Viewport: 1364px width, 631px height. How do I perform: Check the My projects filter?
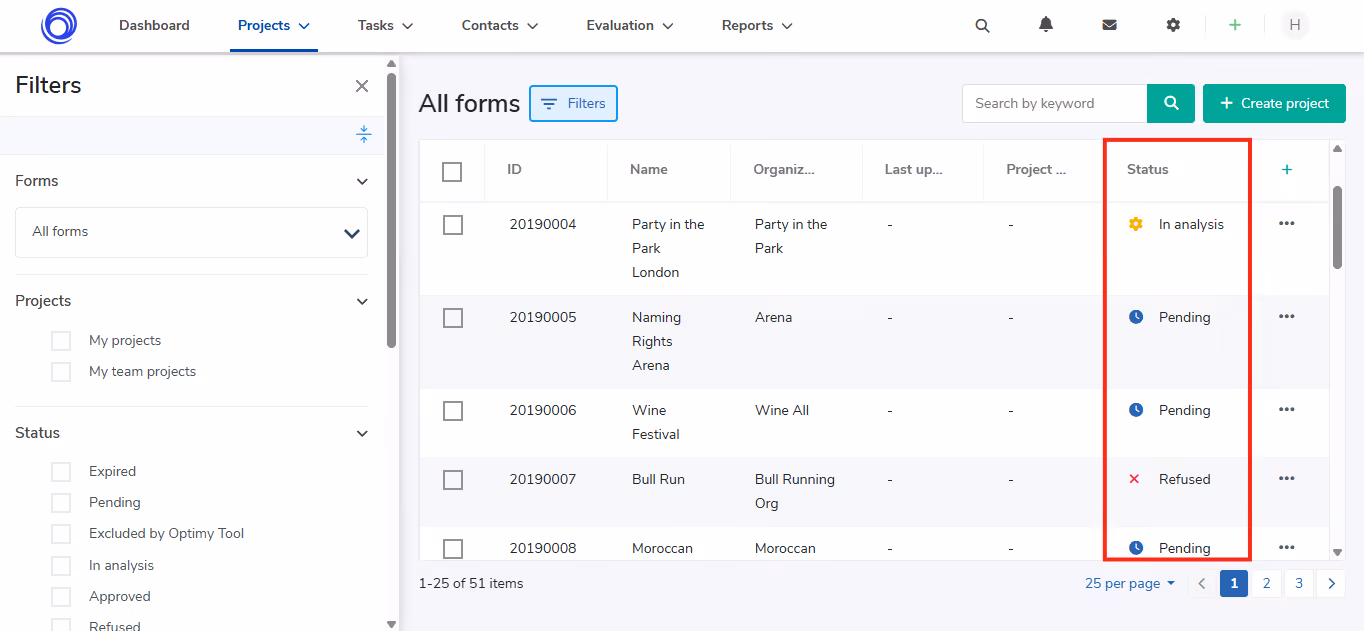click(61, 341)
